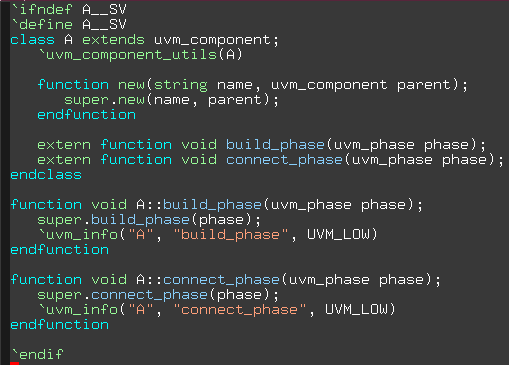Click super.new(name, parent) call
Screen dimensions: 509x365
tap(171, 100)
